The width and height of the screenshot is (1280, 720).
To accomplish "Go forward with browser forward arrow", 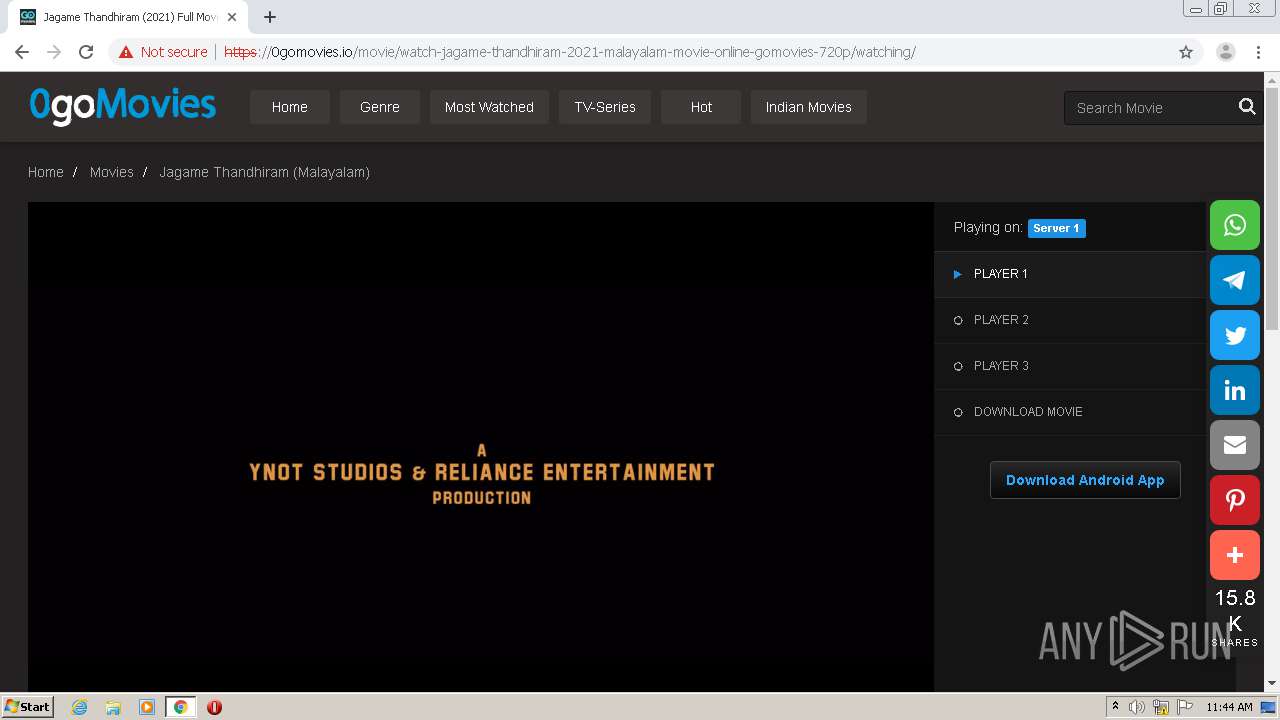I will click(54, 52).
